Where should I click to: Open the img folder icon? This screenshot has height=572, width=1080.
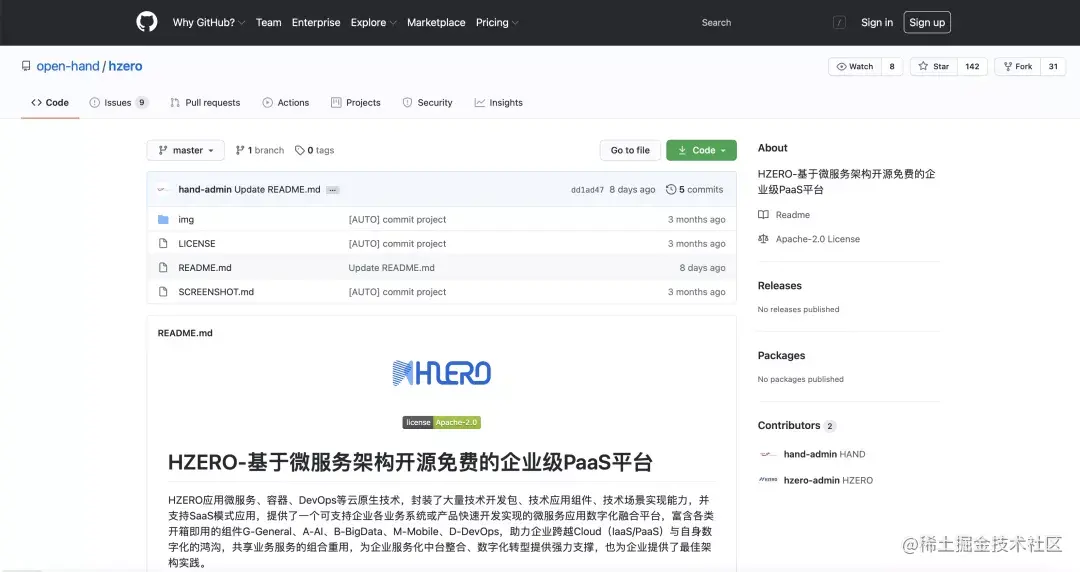163,219
